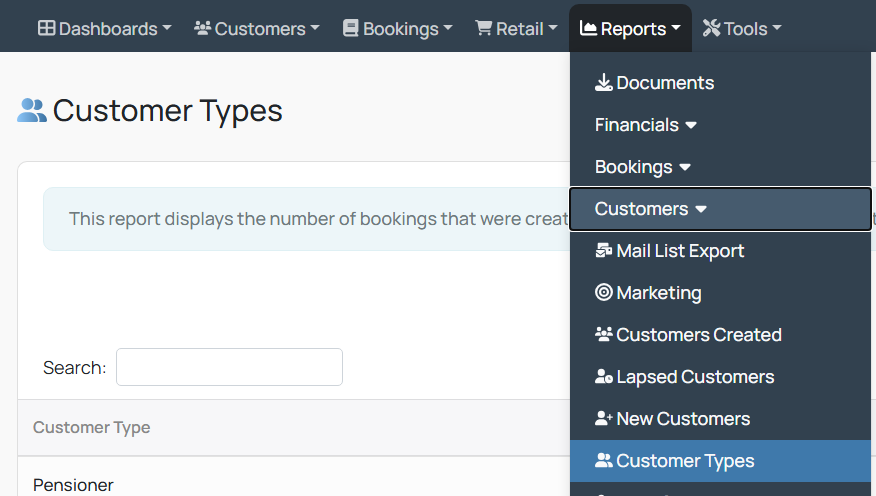The image size is (876, 496).
Task: Click the Documents download icon
Action: (x=603, y=83)
